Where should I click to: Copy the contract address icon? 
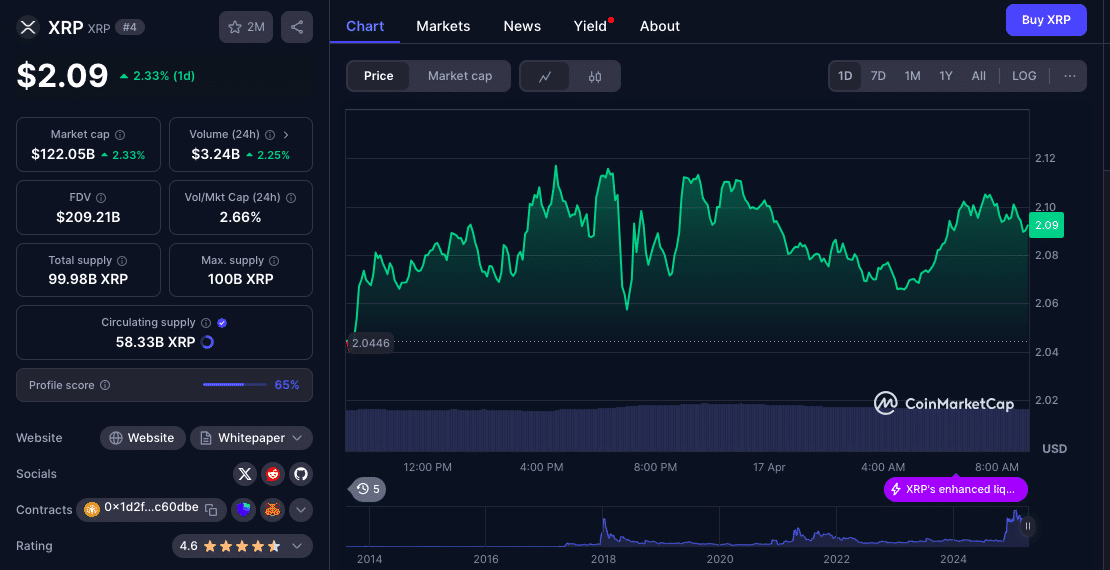pos(210,509)
